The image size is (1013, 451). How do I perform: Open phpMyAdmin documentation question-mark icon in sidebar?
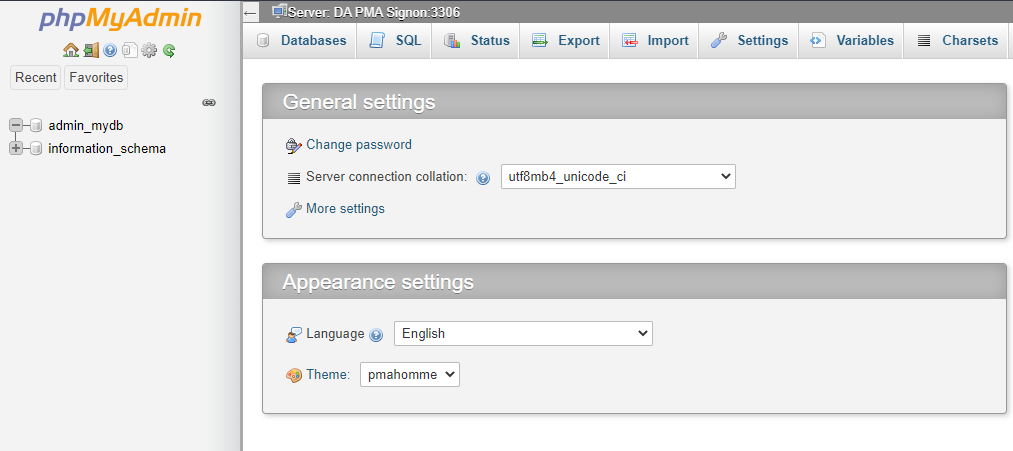click(110, 50)
